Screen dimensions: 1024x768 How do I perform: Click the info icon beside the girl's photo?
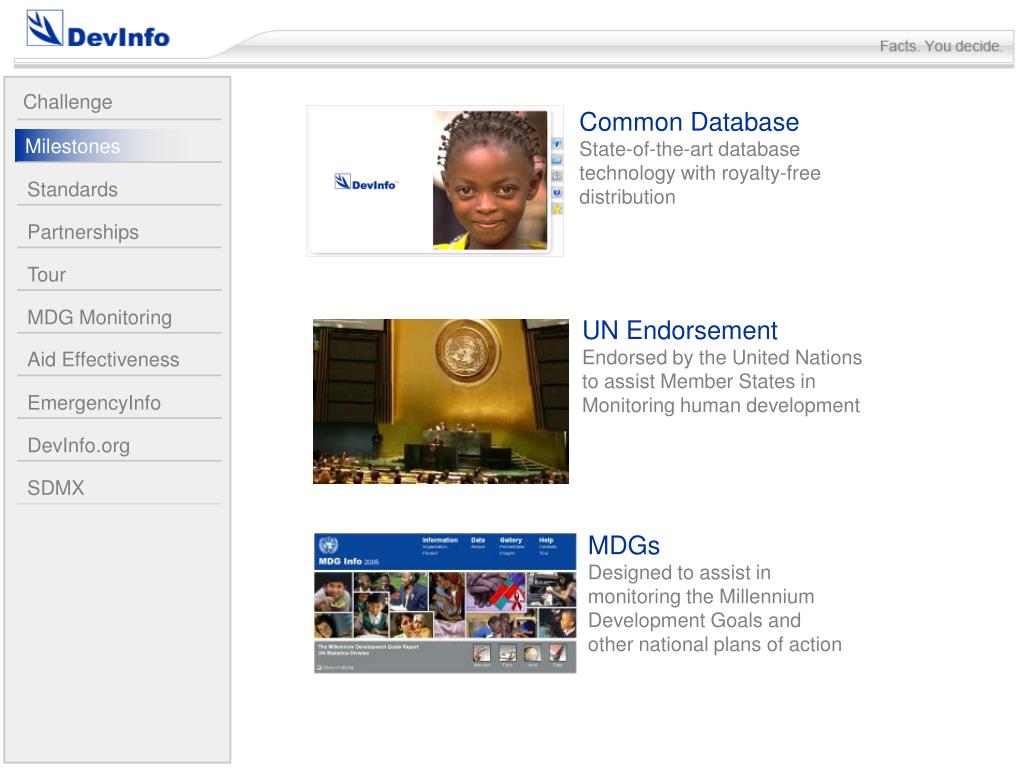click(557, 144)
